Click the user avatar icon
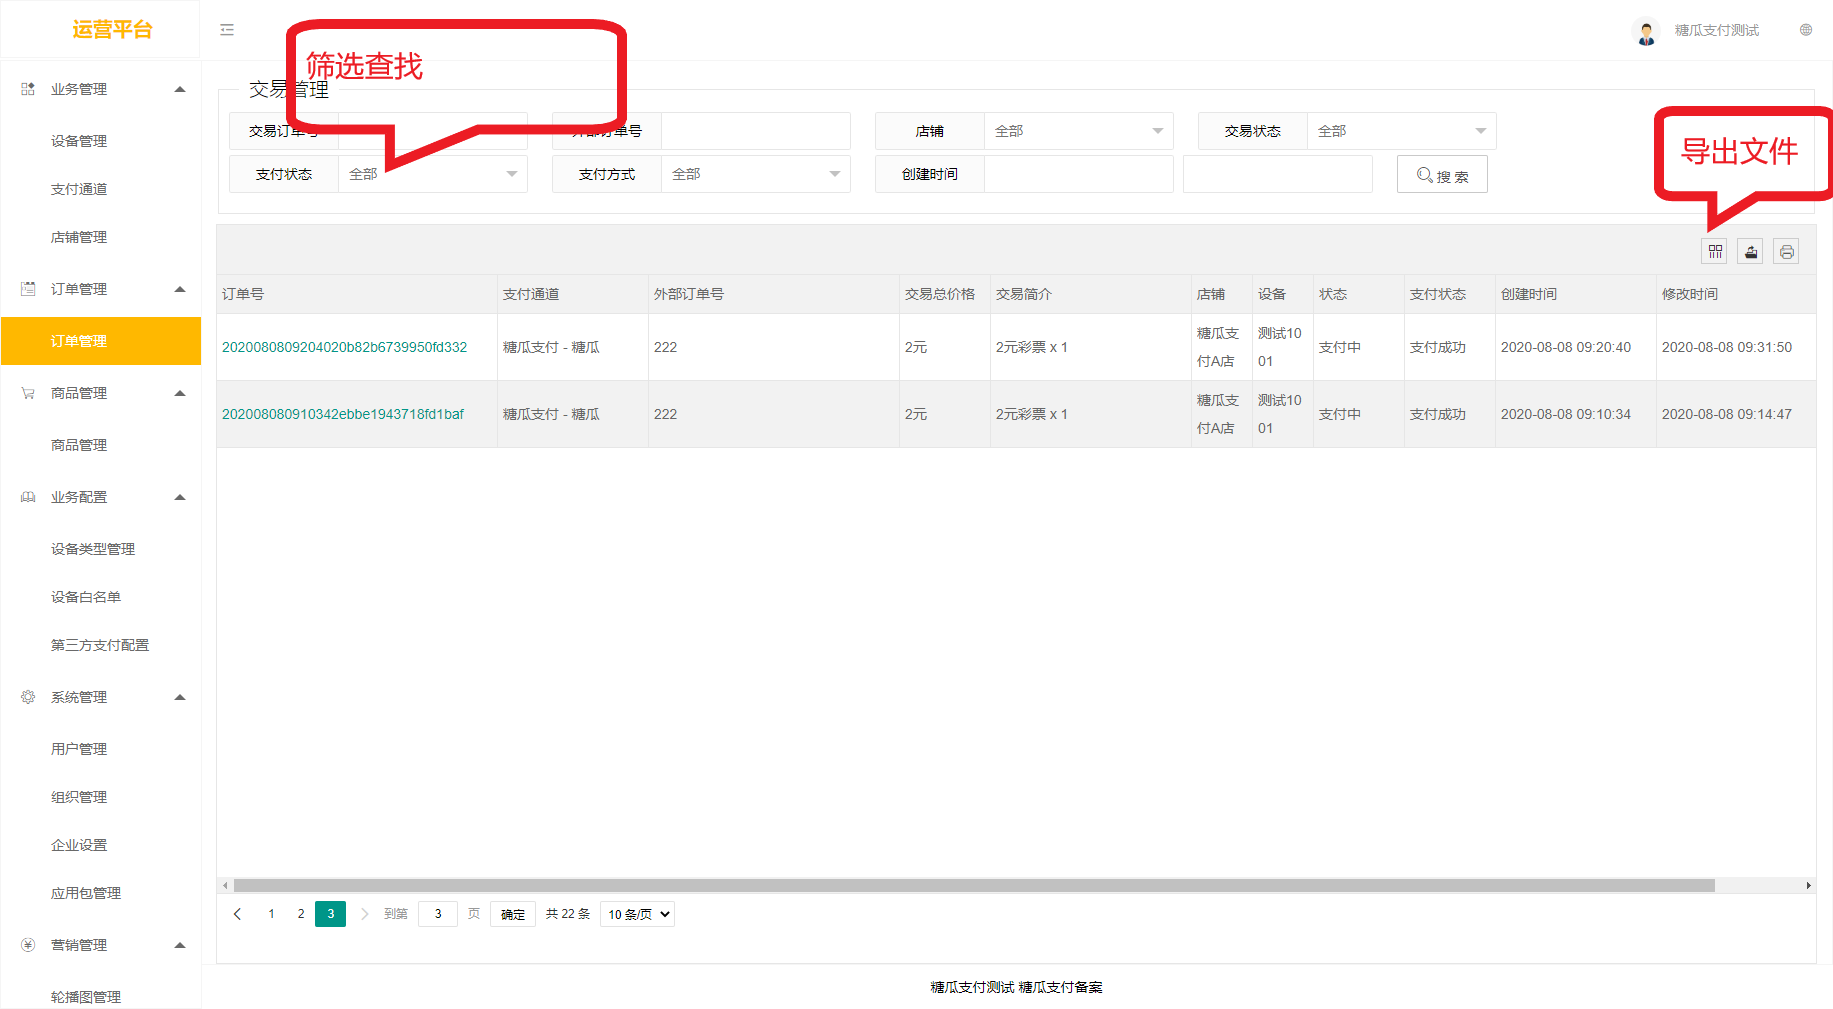 (x=1645, y=32)
